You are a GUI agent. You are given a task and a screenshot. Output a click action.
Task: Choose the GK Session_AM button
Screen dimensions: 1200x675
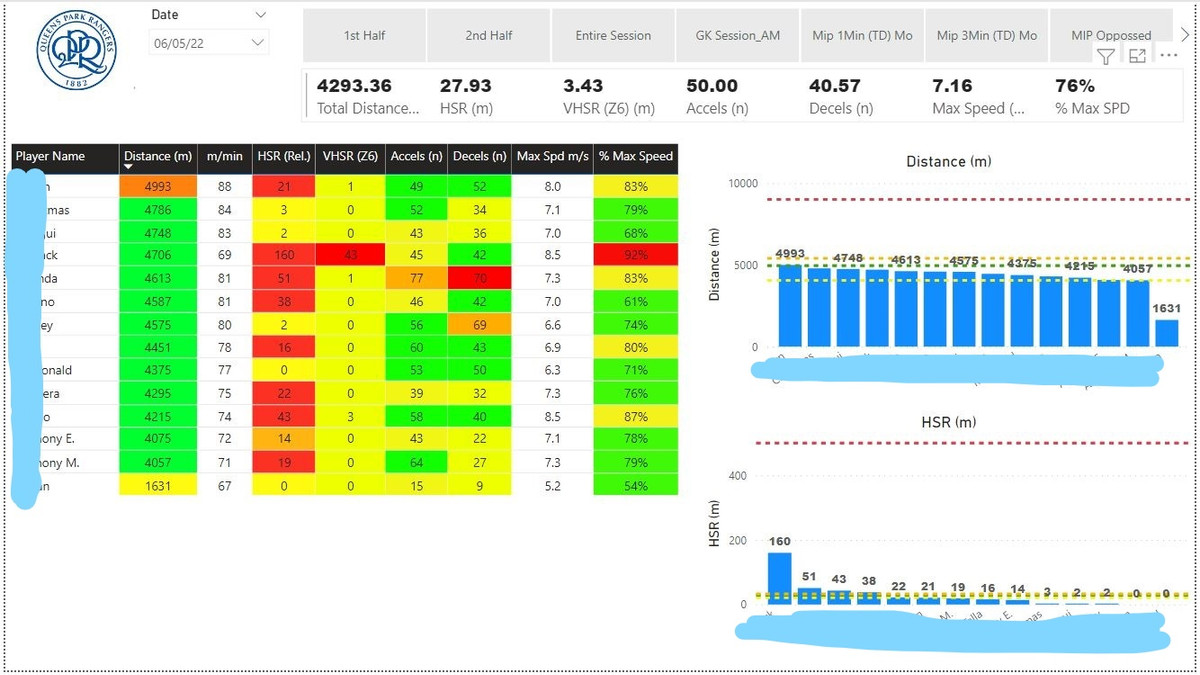[737, 35]
